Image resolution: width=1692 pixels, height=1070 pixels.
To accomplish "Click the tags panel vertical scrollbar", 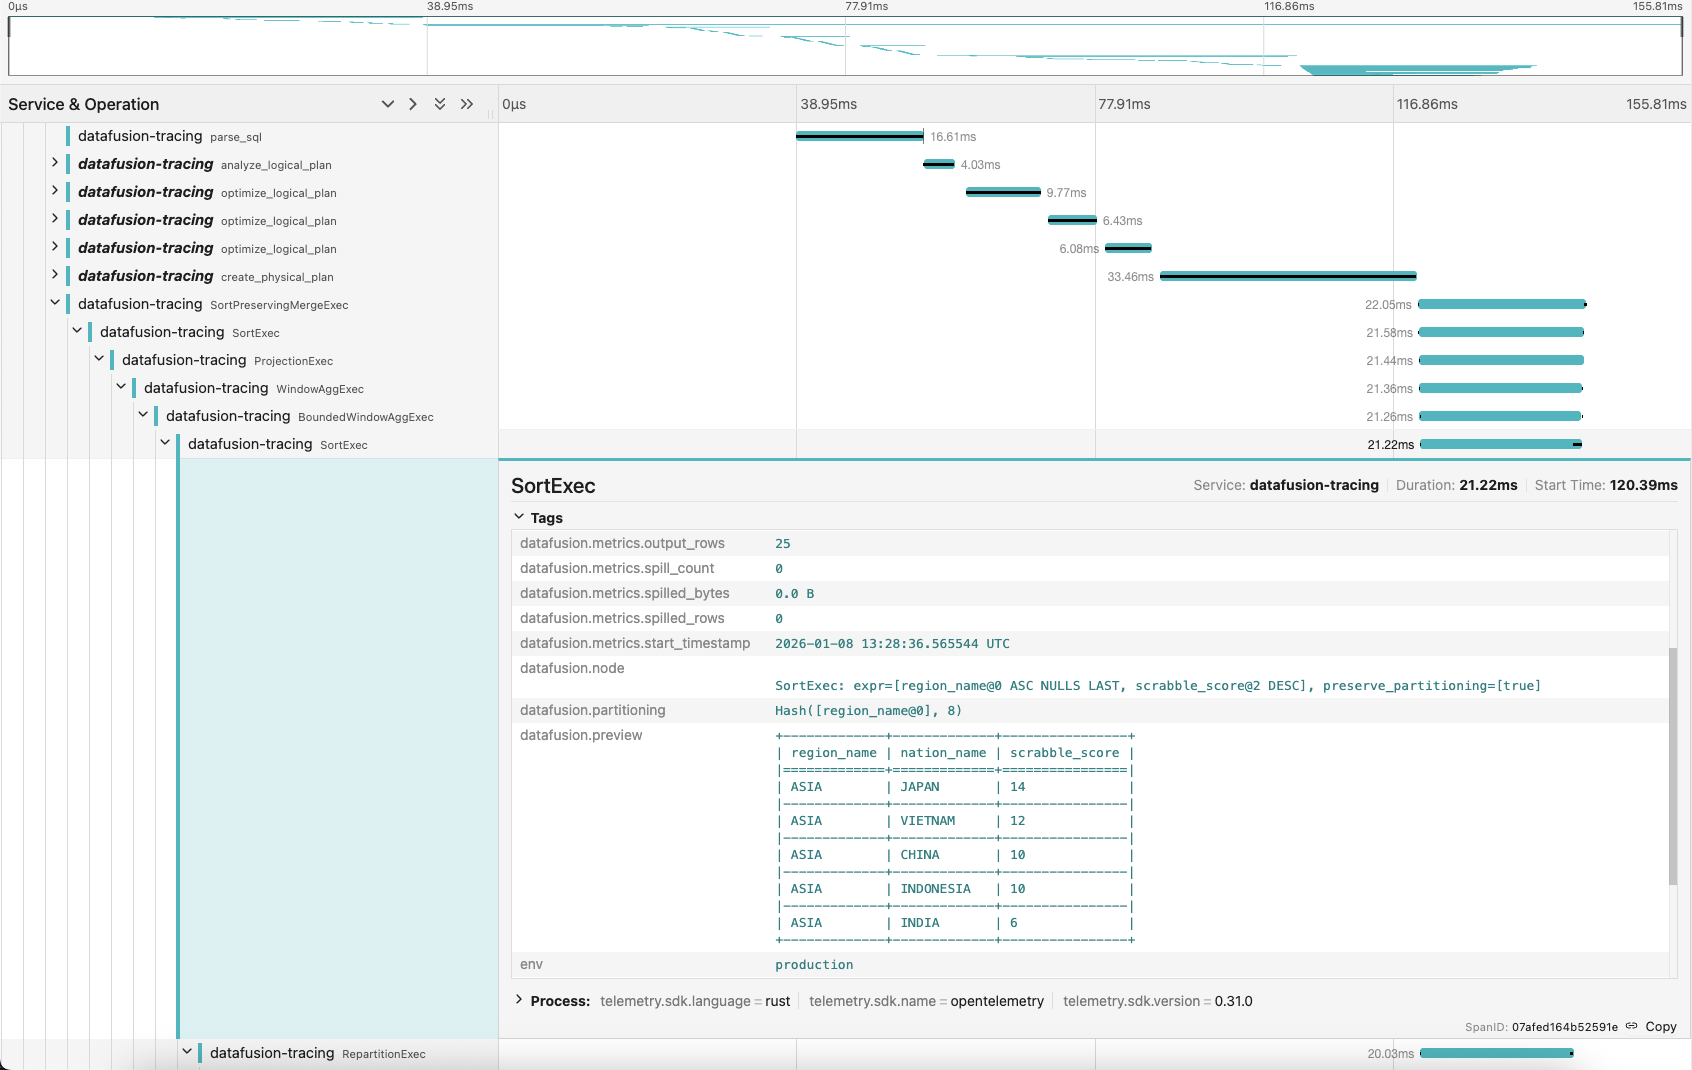I will (1673, 766).
